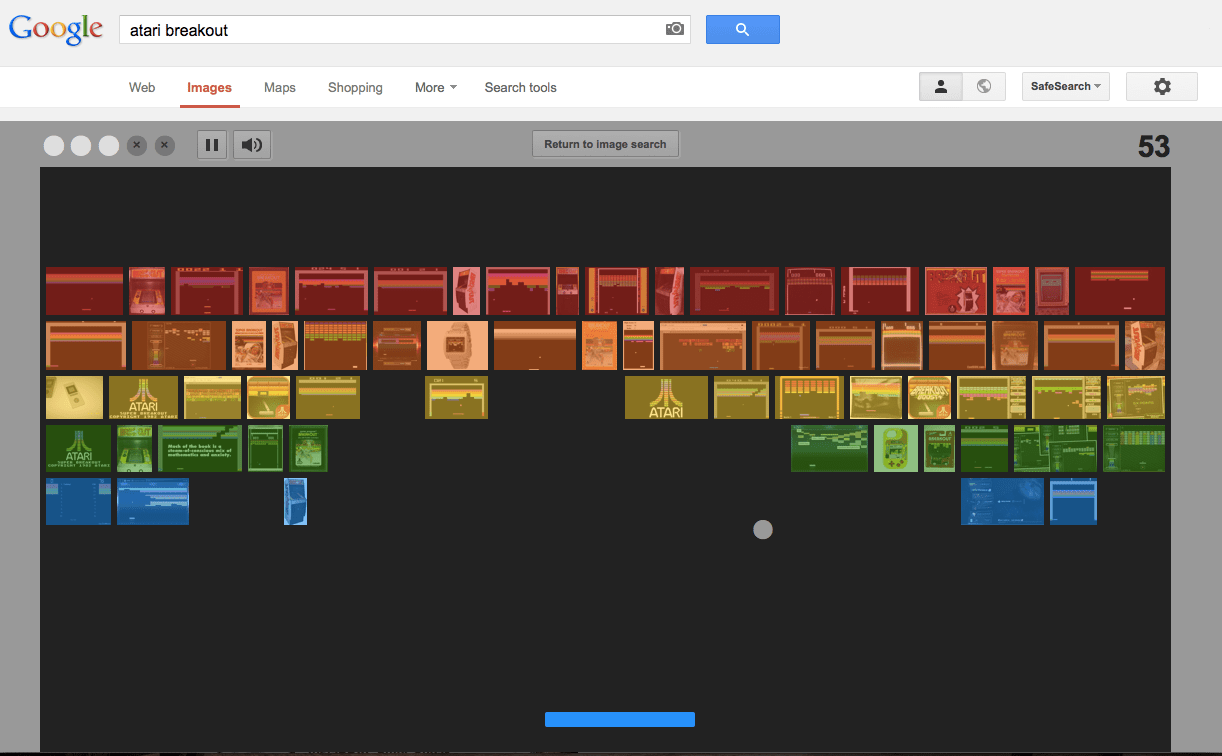Pause the Breakout game
Screen dimensions: 1222x756
[x=212, y=145]
